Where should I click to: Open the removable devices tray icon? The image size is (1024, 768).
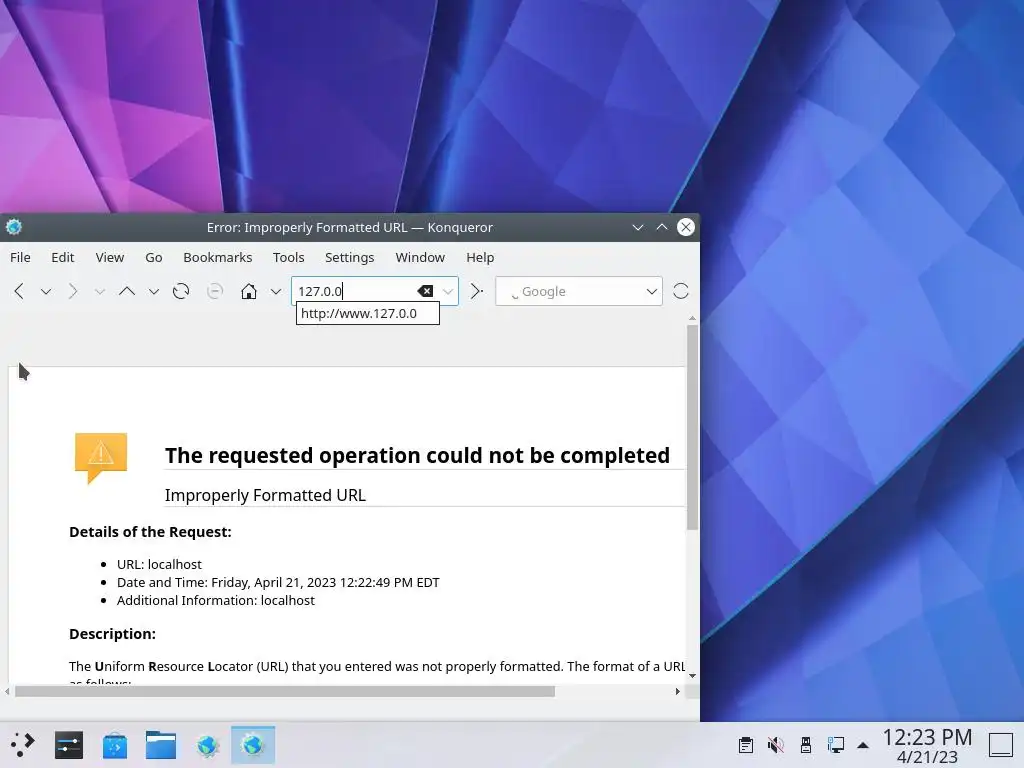806,744
